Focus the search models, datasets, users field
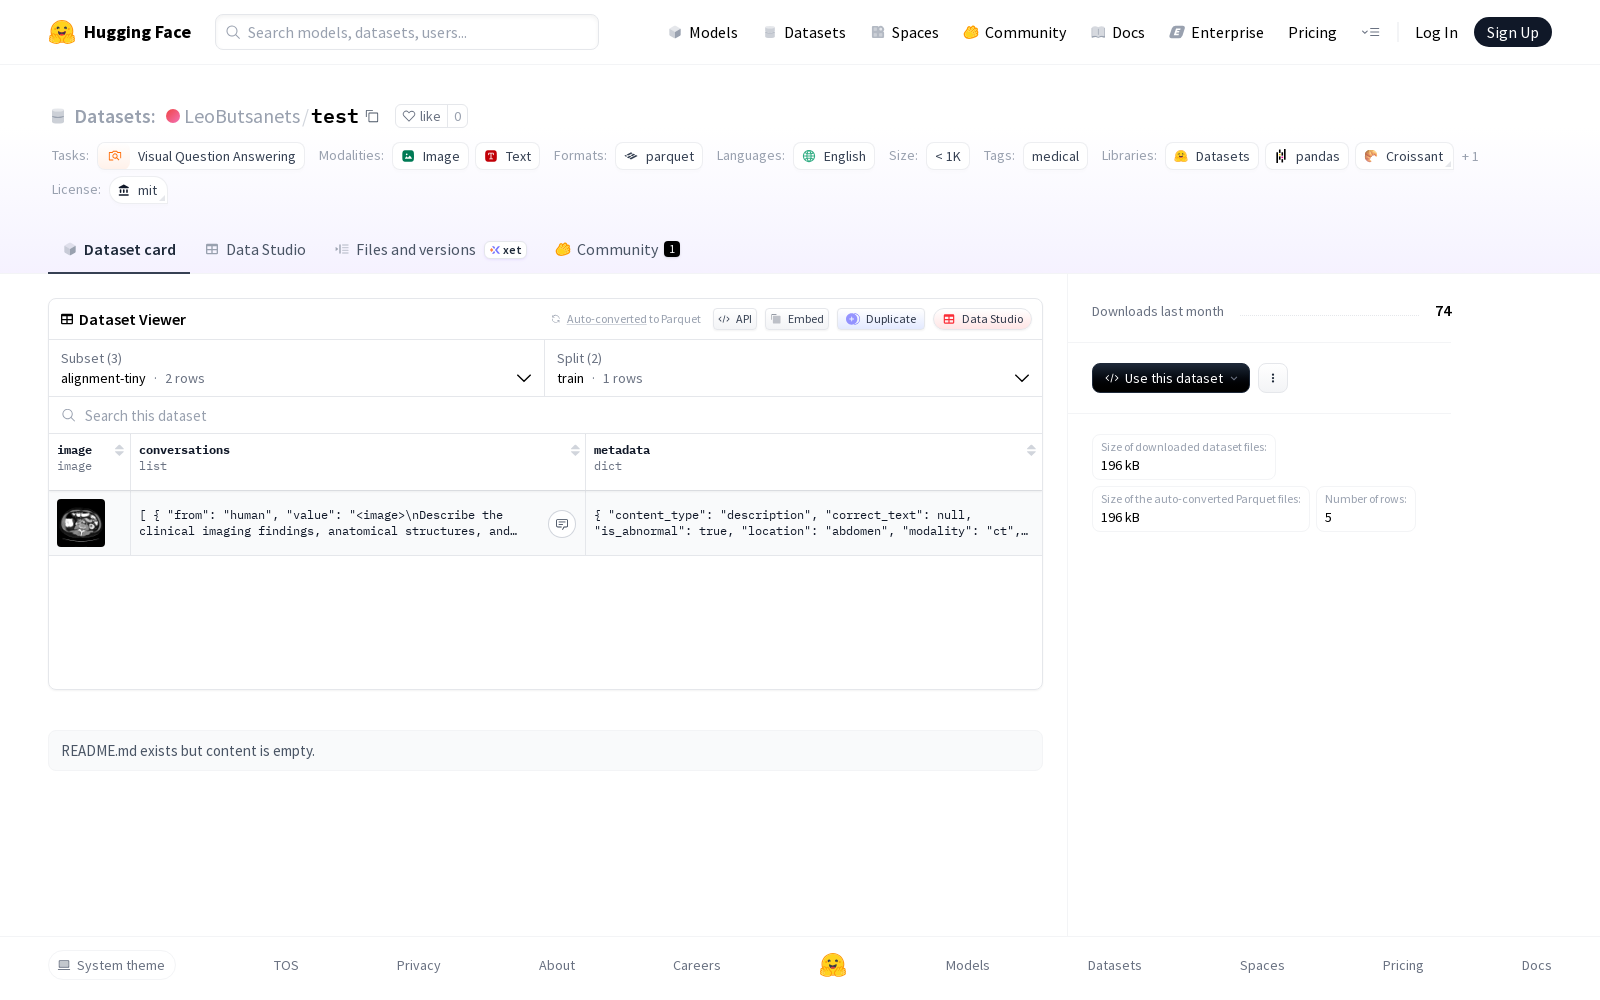The height and width of the screenshot is (1000, 1600). pyautogui.click(x=407, y=32)
